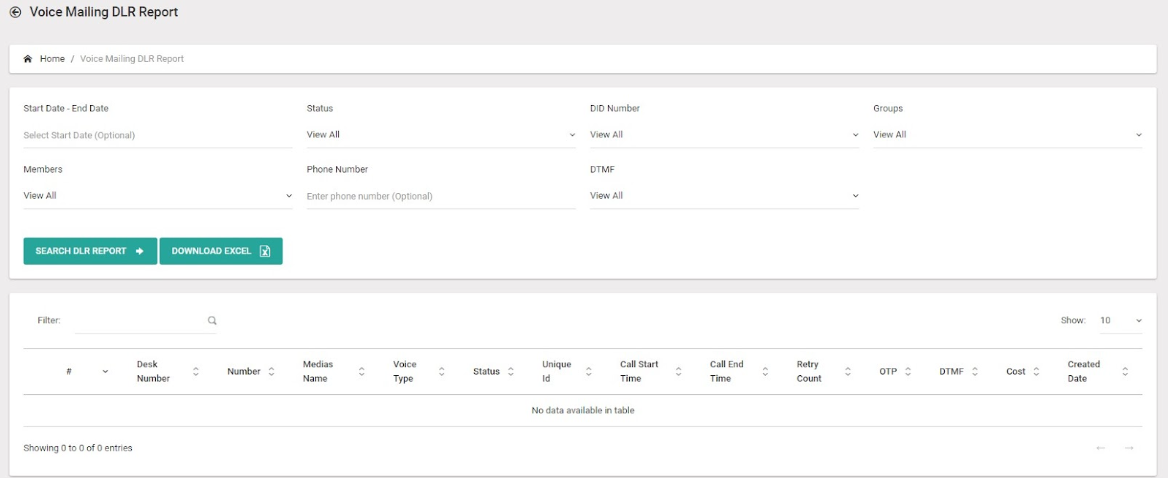Sort table by OTP column arrows

point(908,372)
